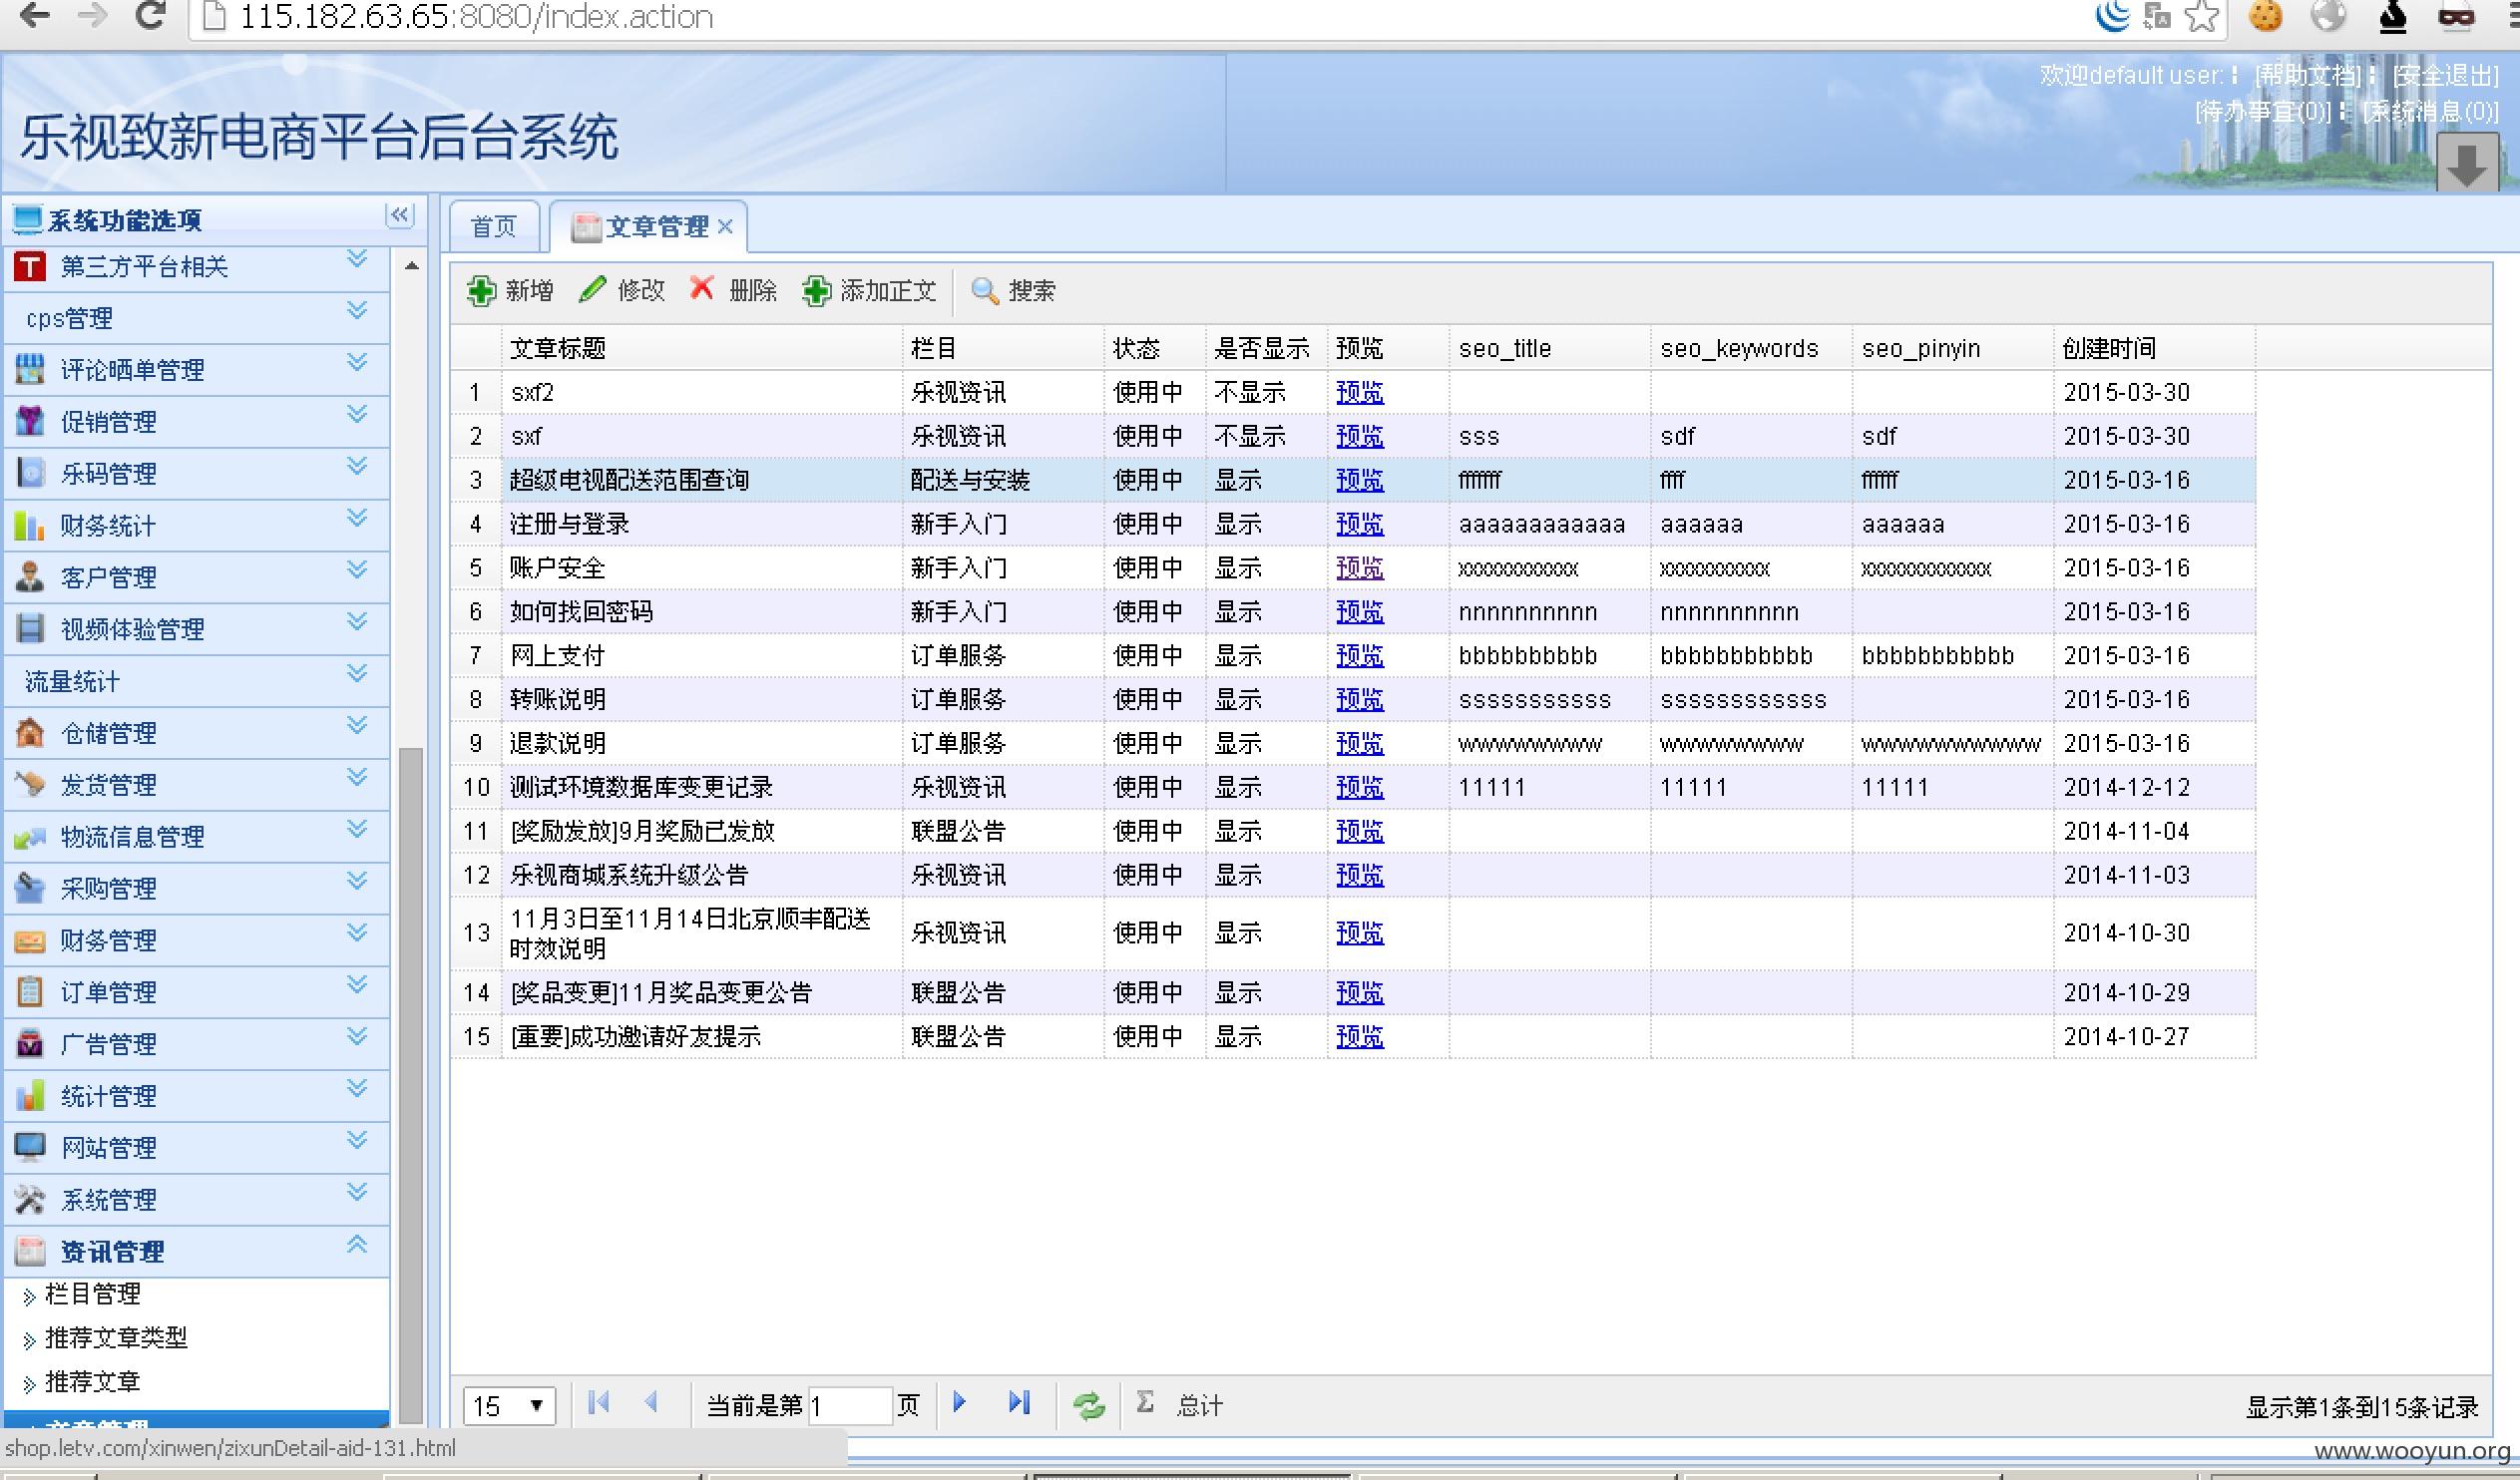The width and height of the screenshot is (2520, 1480).
Task: Click the 系统管理 tools icon
Action: pos(30,1199)
